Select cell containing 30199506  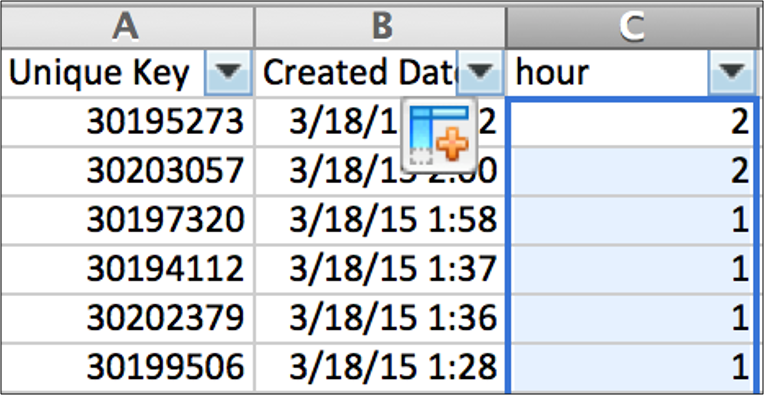coord(127,367)
